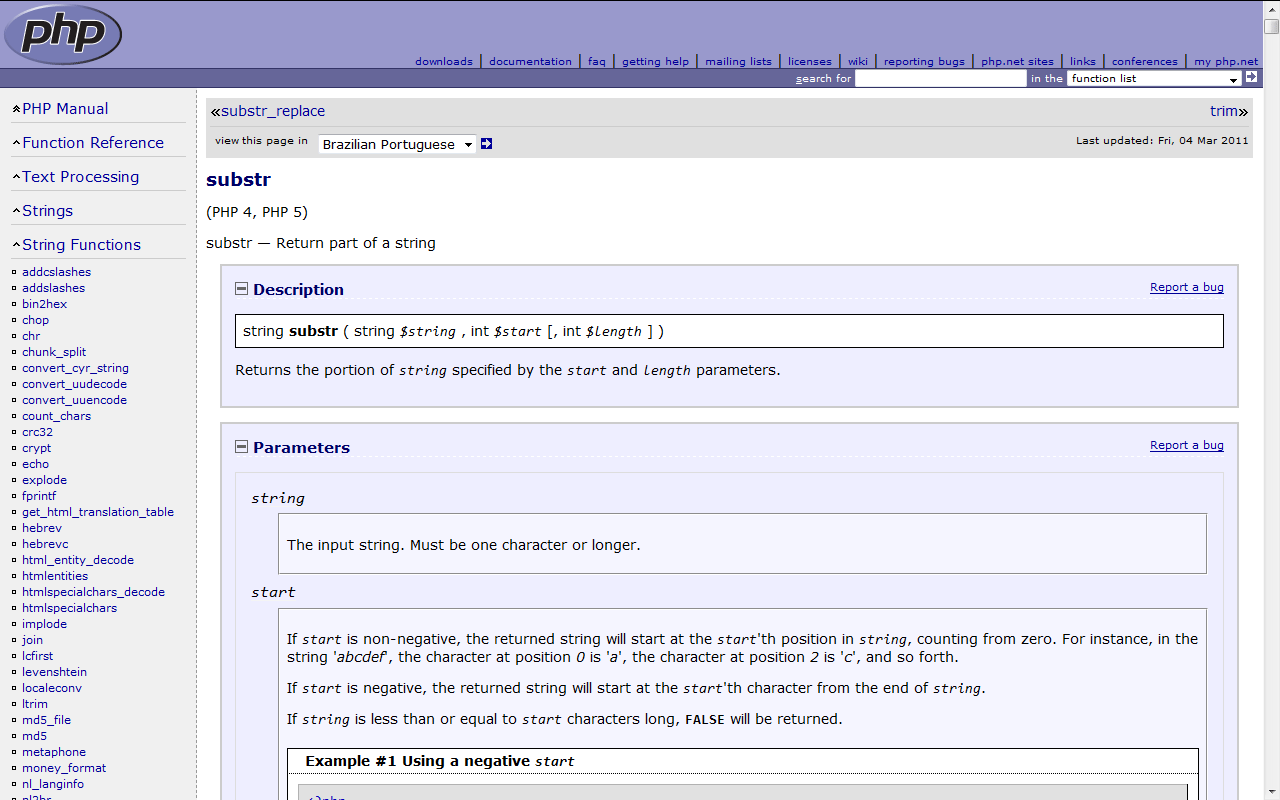Open chunk_split function link
The width and height of the screenshot is (1280, 800).
(54, 352)
